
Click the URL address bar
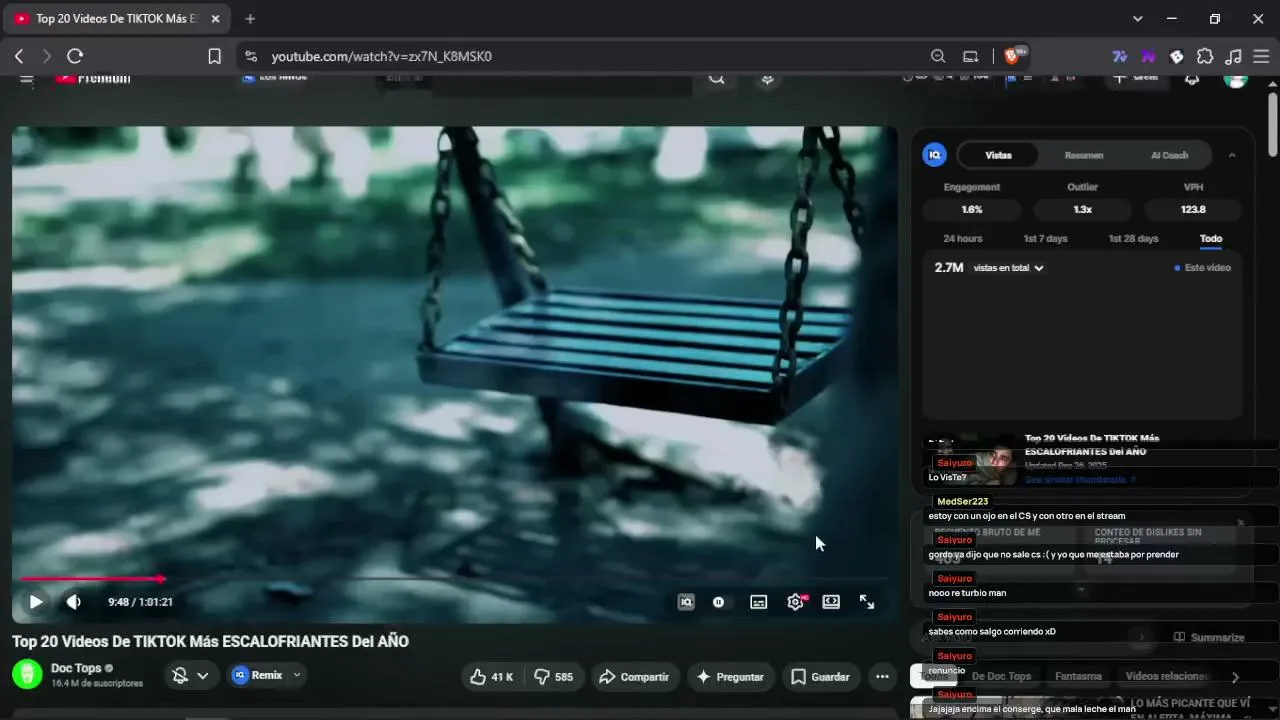[590, 56]
